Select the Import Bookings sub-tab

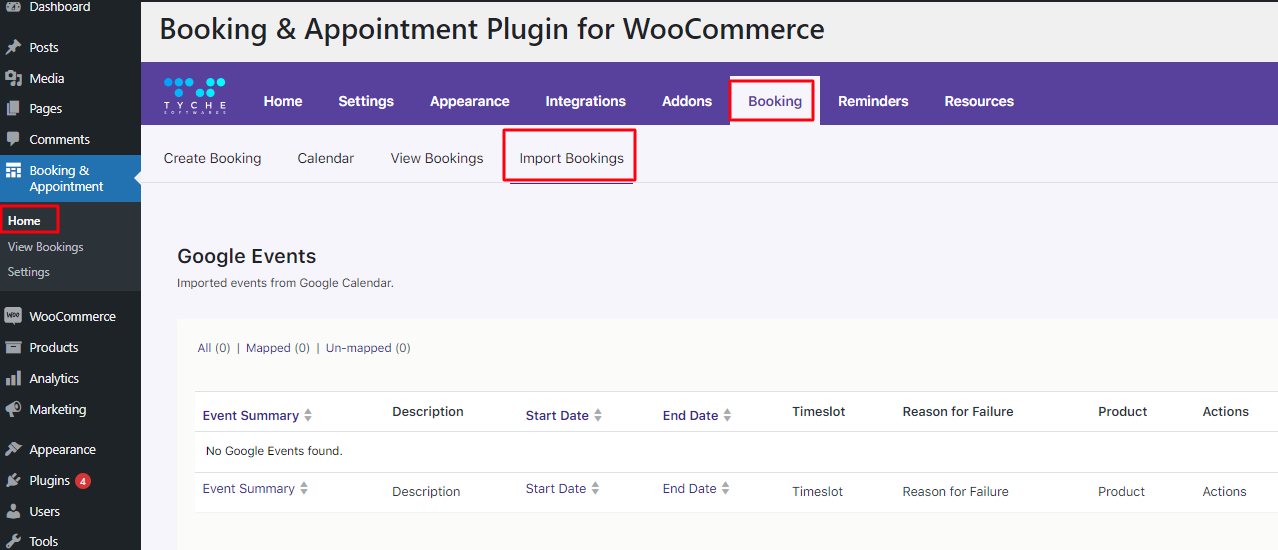(x=572, y=158)
